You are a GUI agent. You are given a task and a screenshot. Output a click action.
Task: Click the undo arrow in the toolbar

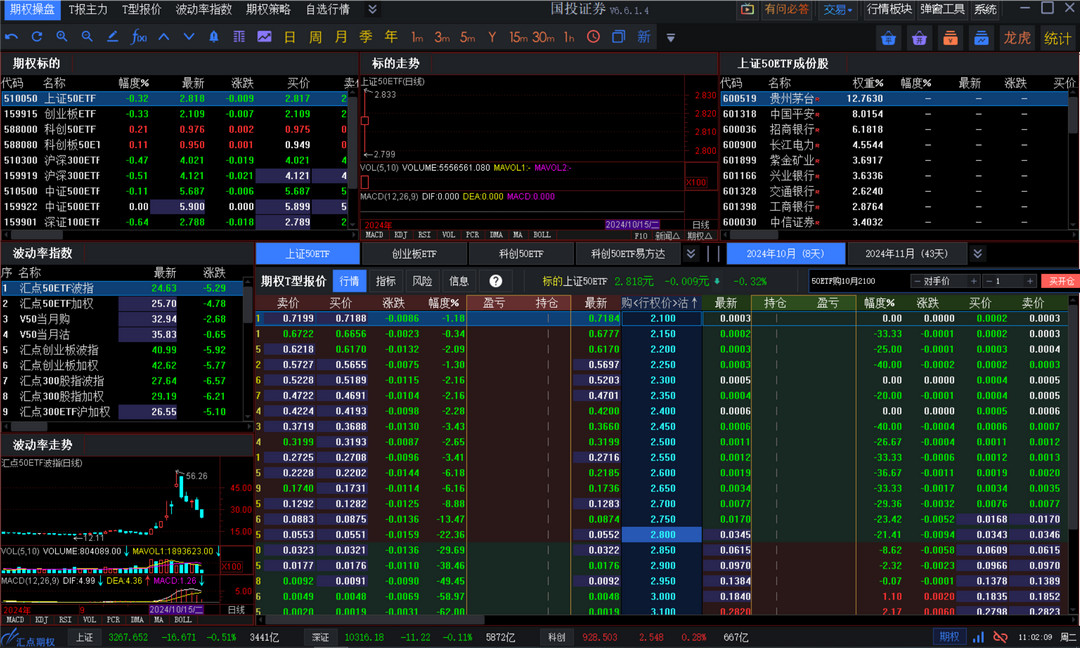coord(12,37)
